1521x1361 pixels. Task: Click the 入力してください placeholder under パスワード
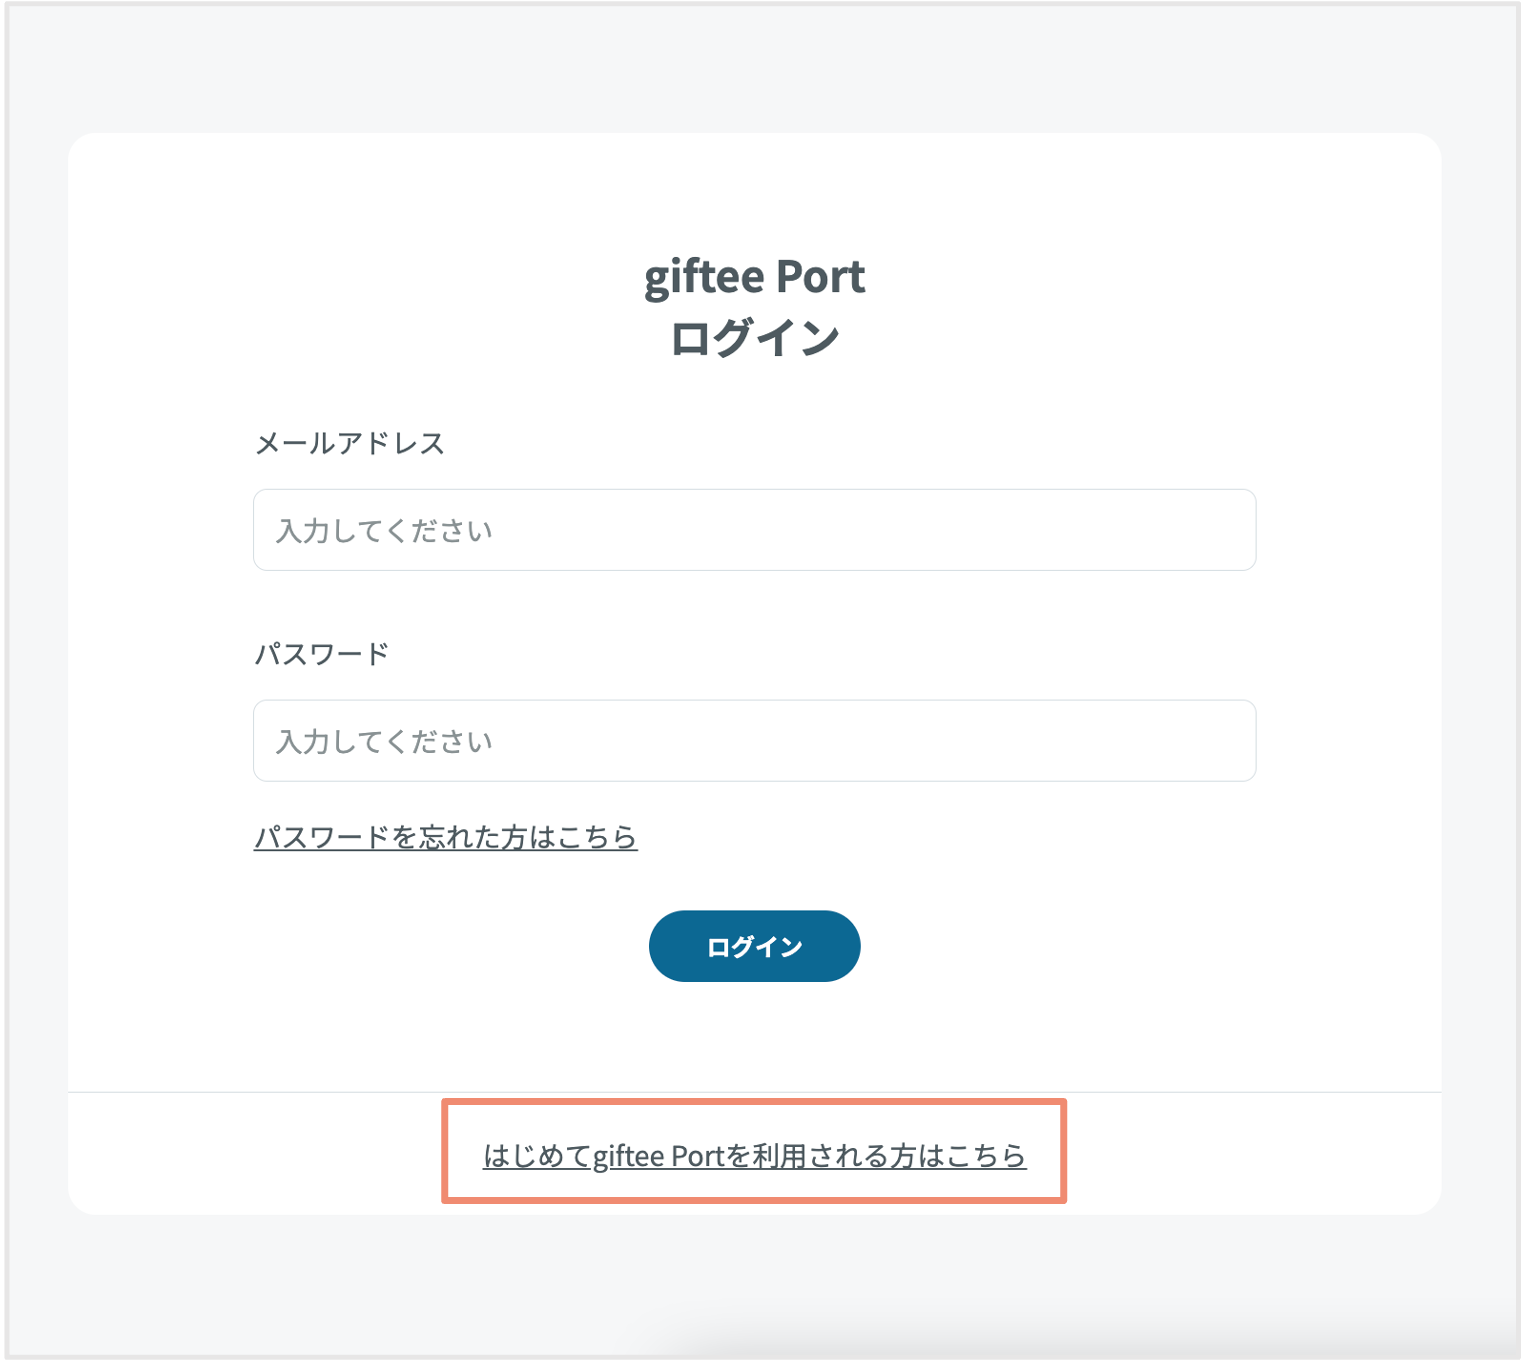(383, 740)
